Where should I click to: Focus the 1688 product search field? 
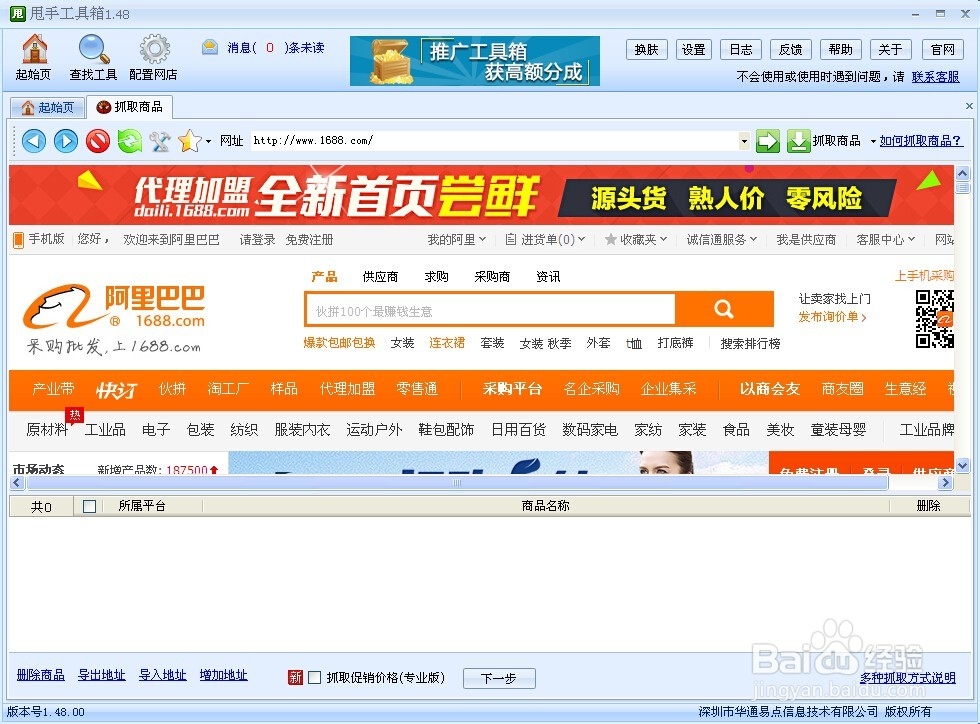(x=491, y=309)
